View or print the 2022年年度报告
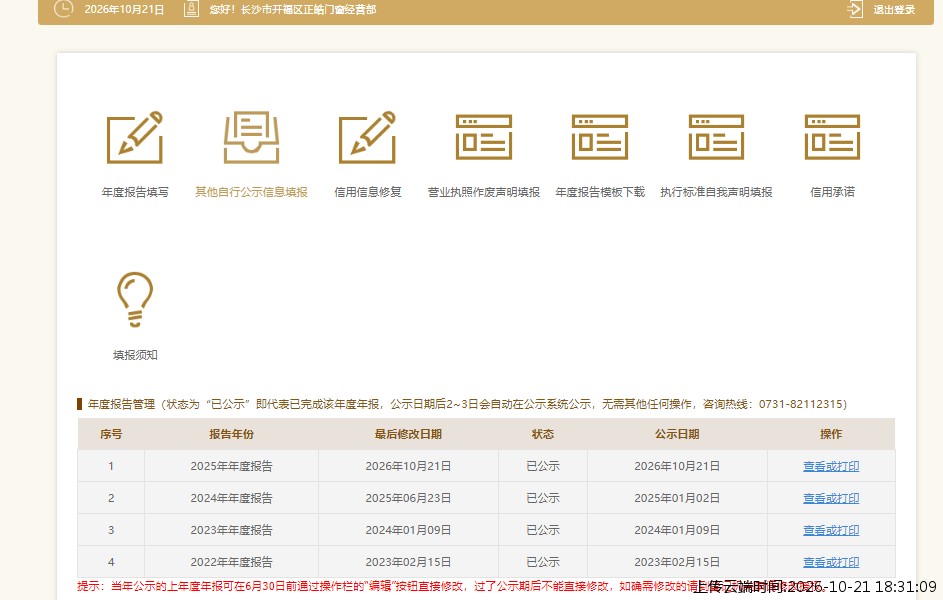 pos(831,562)
